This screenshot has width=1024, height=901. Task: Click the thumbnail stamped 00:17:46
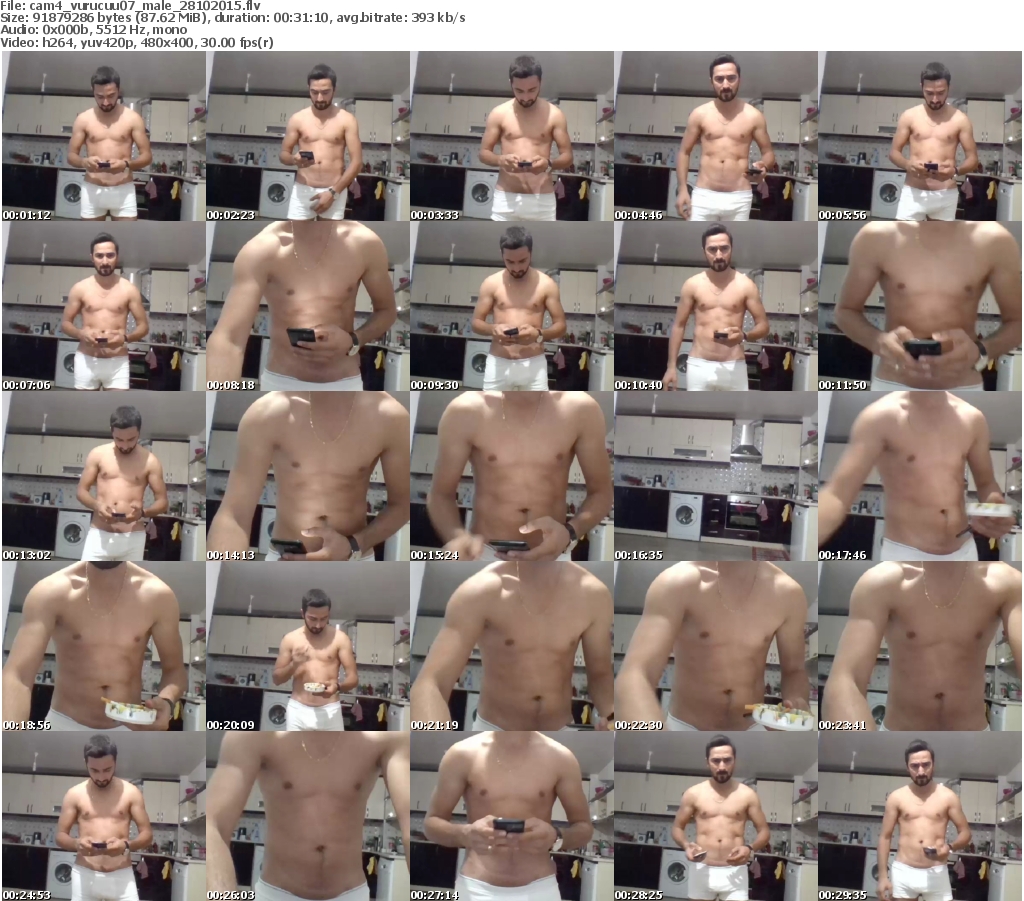(x=920, y=476)
